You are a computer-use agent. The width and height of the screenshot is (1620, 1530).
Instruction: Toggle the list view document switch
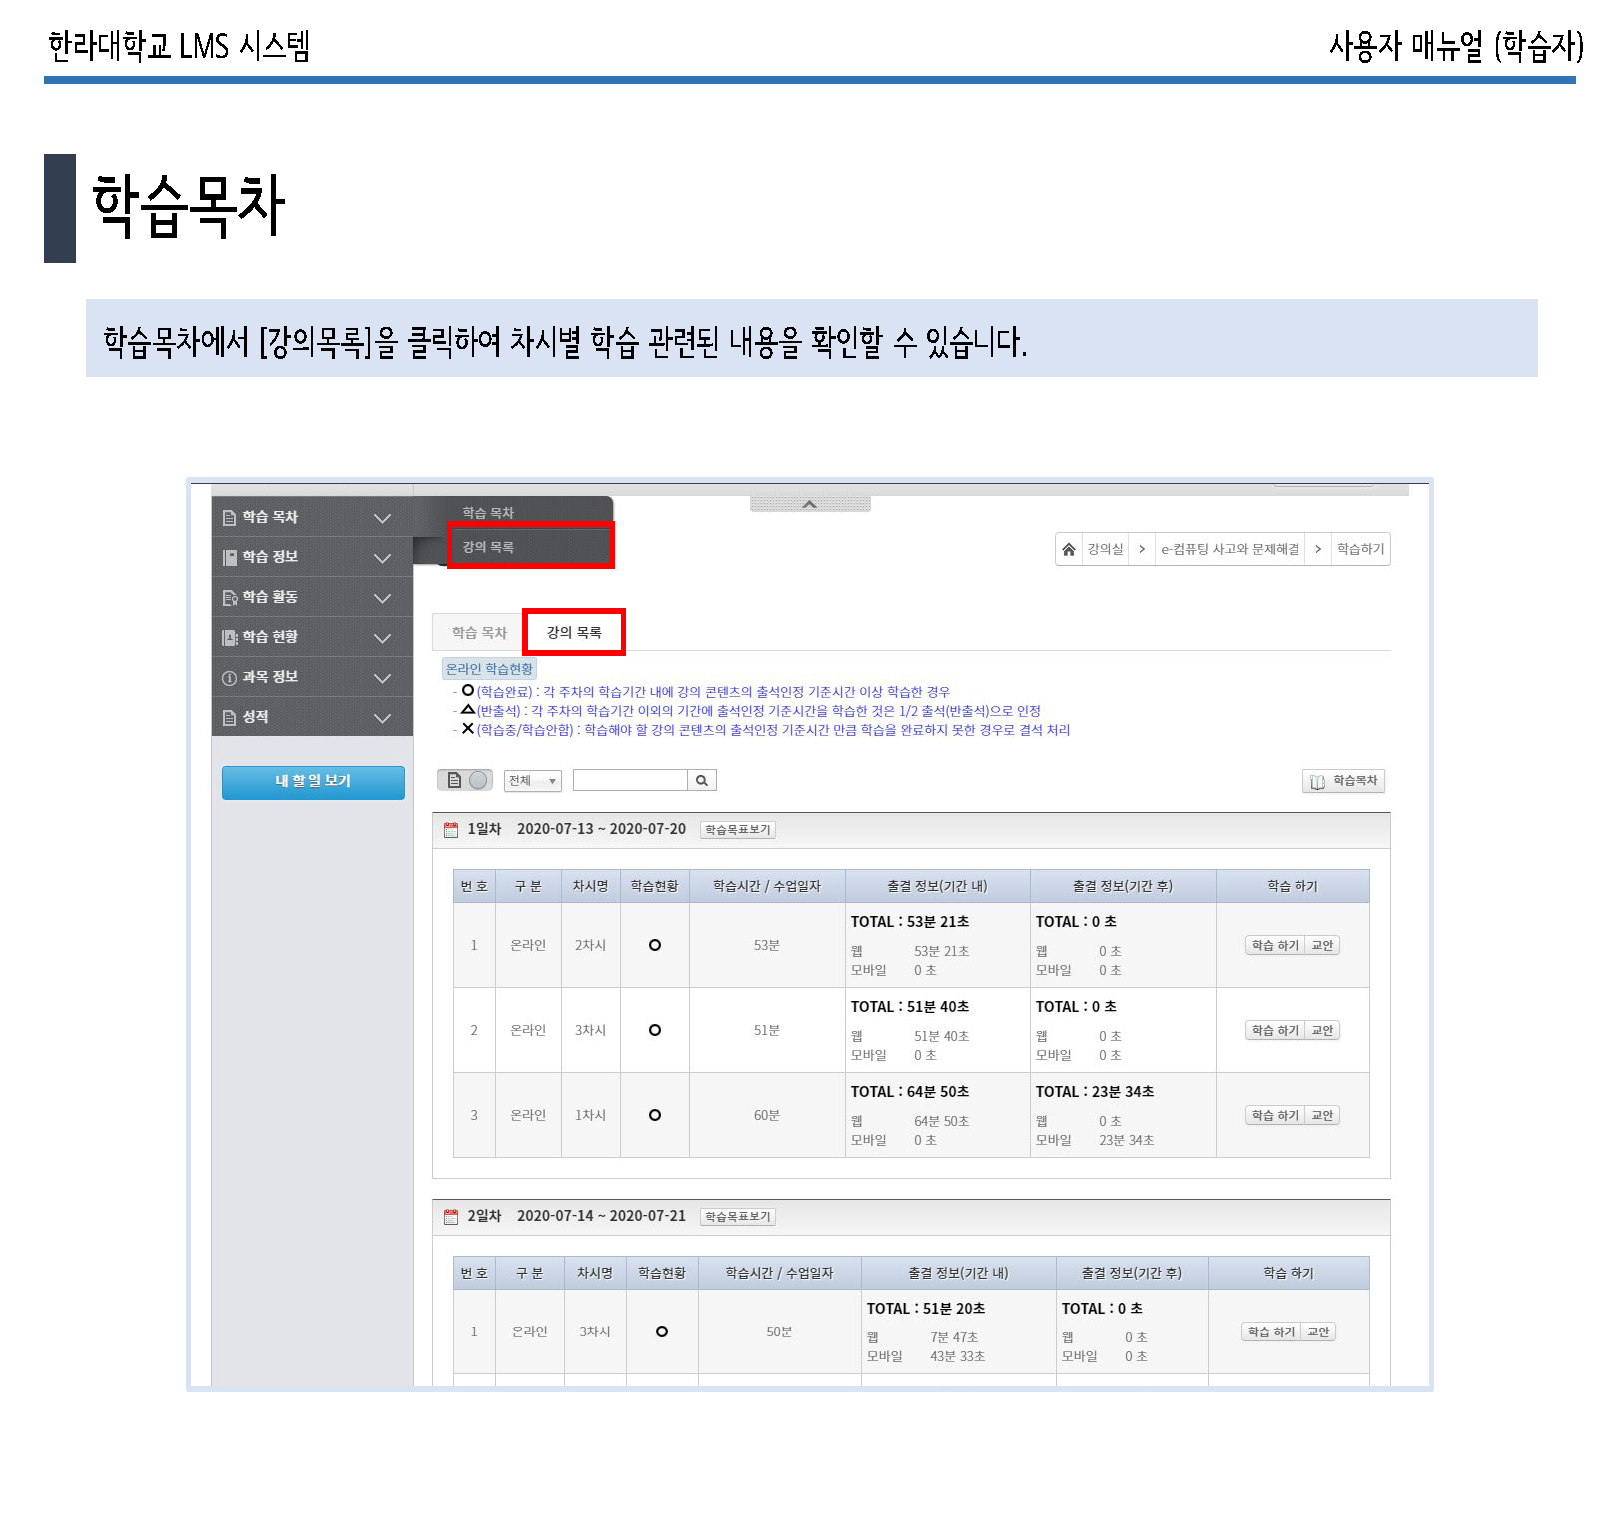(454, 780)
